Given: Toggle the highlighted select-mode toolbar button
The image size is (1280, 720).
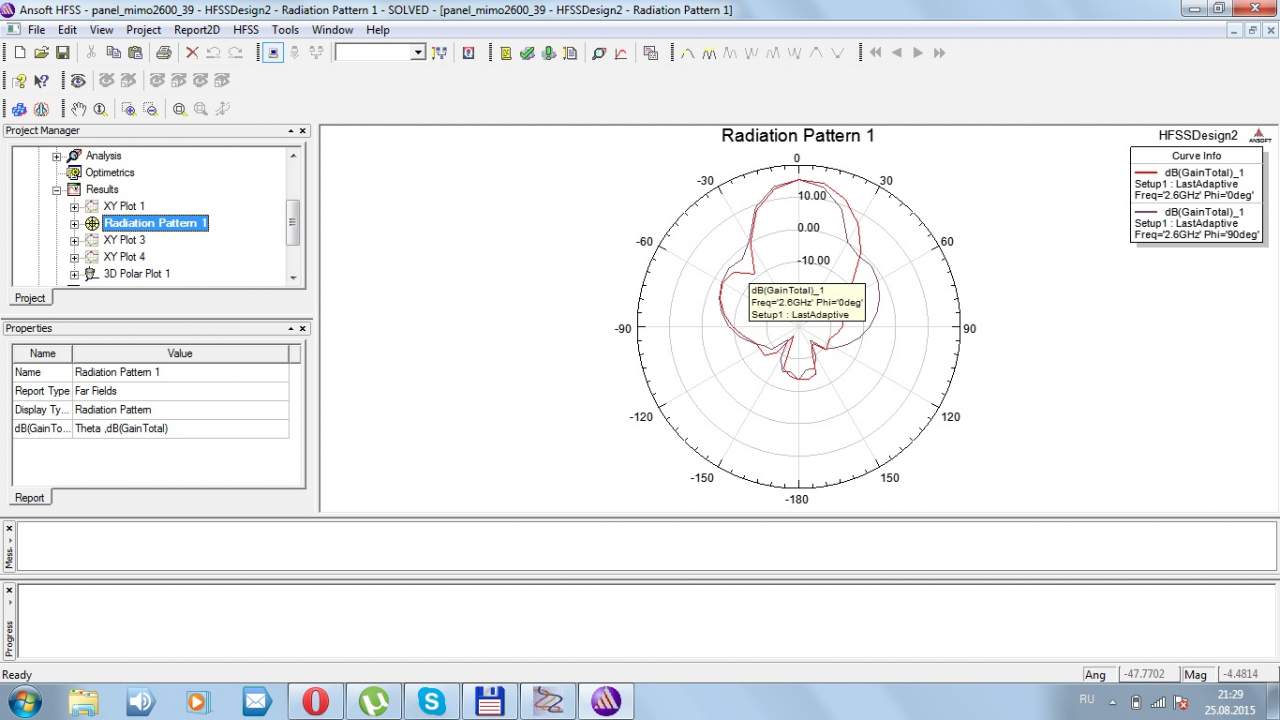Looking at the screenshot, I should click(273, 53).
